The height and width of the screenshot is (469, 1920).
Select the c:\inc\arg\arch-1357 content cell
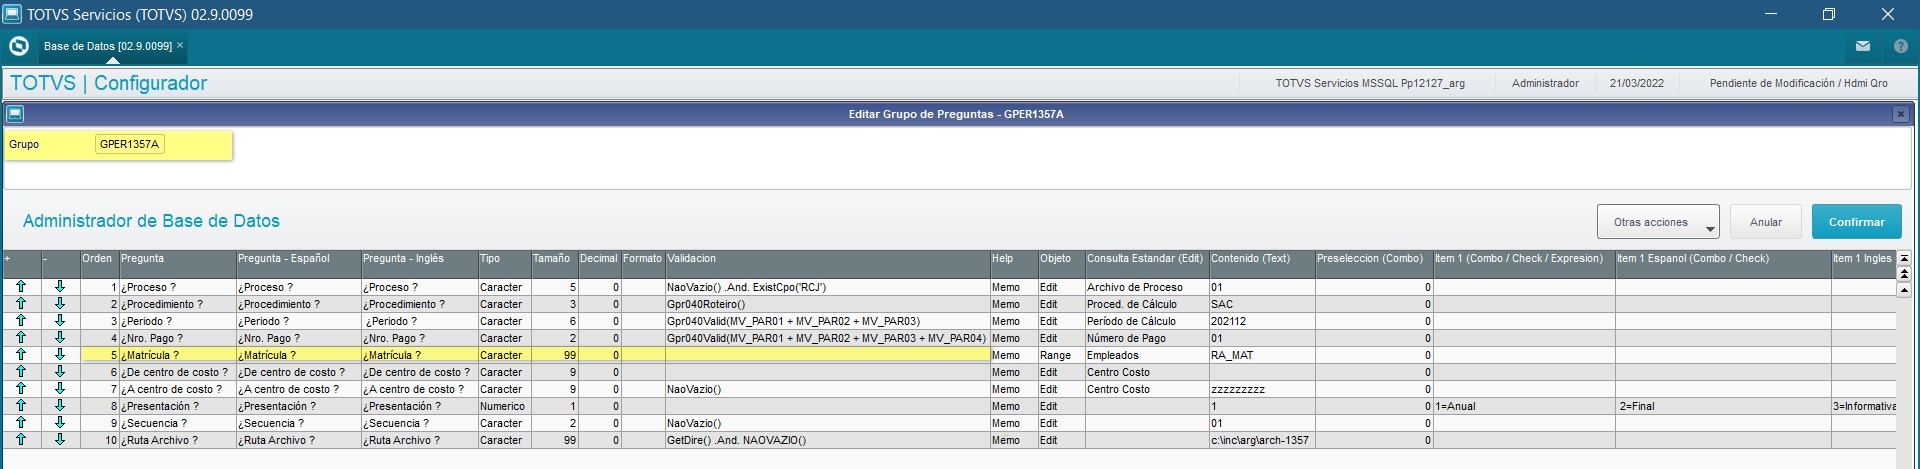pyautogui.click(x=1261, y=440)
